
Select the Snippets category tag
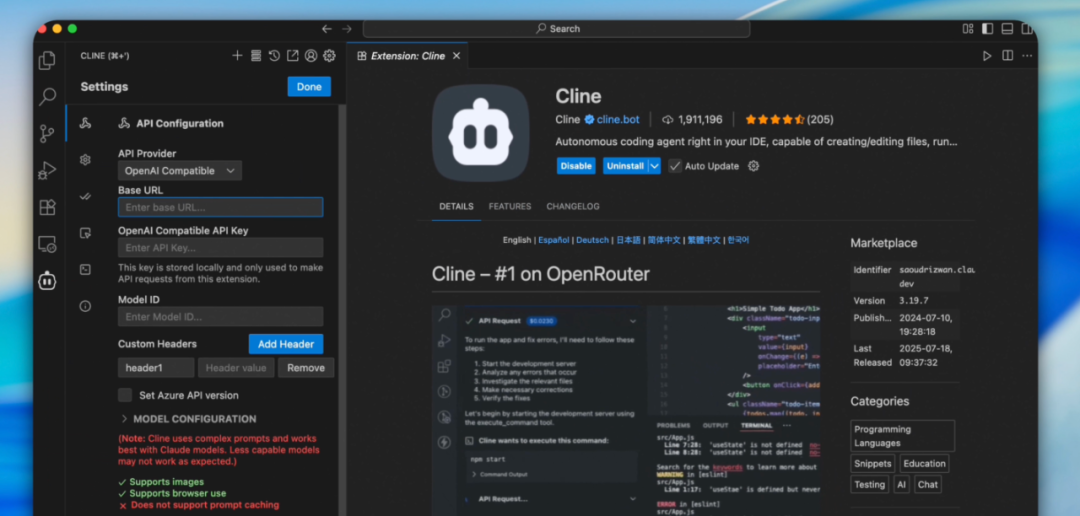[873, 464]
